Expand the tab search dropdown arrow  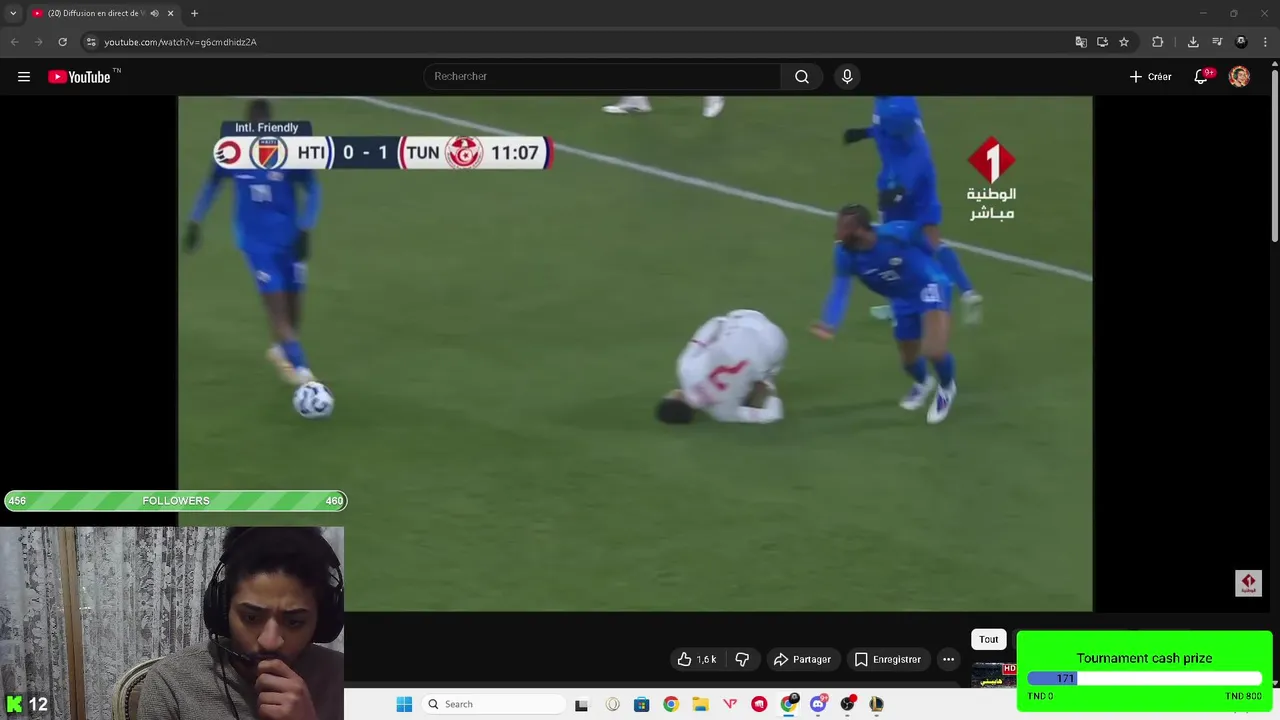(13, 13)
